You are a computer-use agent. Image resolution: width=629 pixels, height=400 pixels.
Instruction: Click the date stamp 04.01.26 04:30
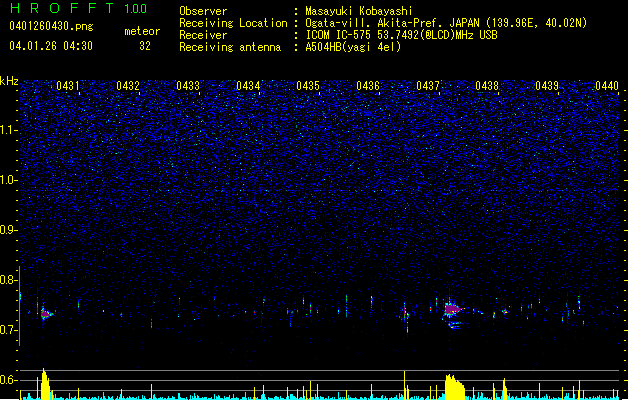tap(51, 46)
